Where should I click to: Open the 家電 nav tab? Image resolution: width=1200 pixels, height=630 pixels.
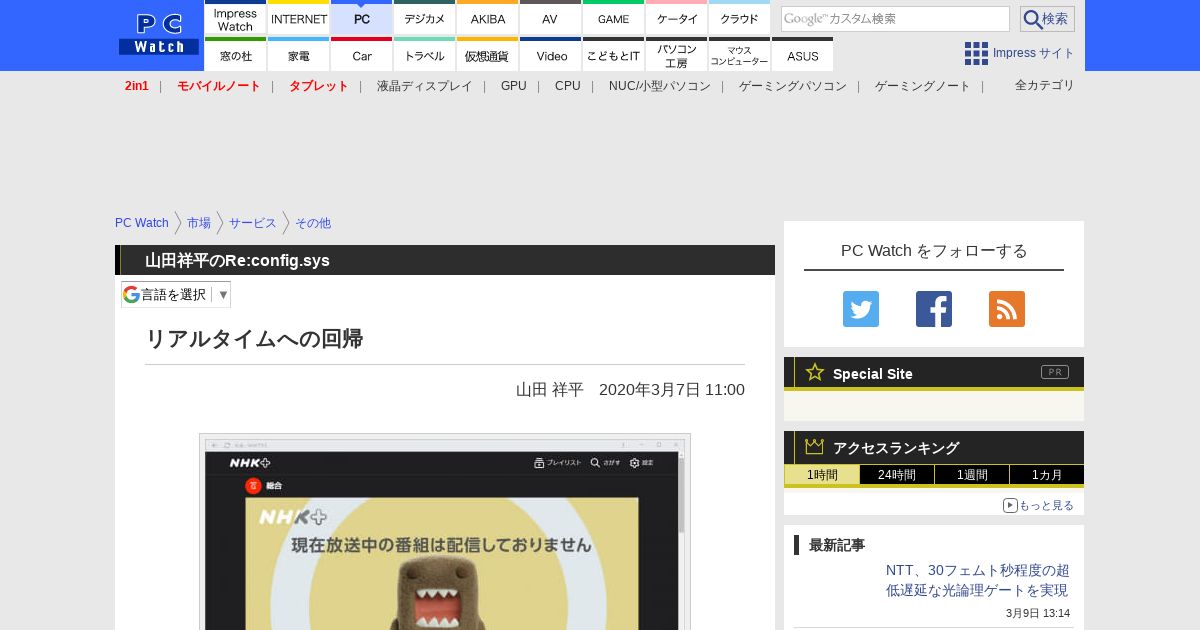[299, 54]
